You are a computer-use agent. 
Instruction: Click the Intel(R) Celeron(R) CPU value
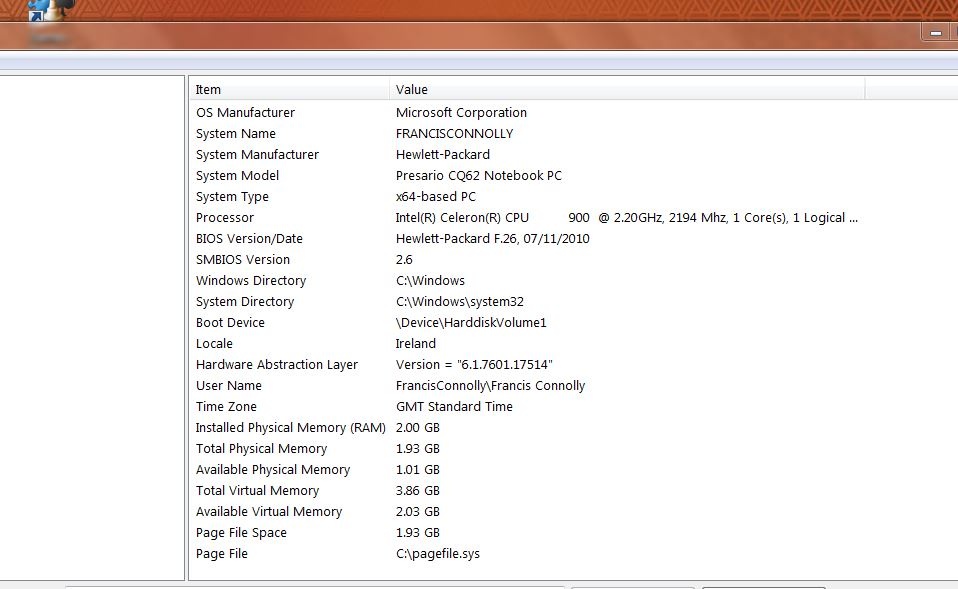[627, 218]
